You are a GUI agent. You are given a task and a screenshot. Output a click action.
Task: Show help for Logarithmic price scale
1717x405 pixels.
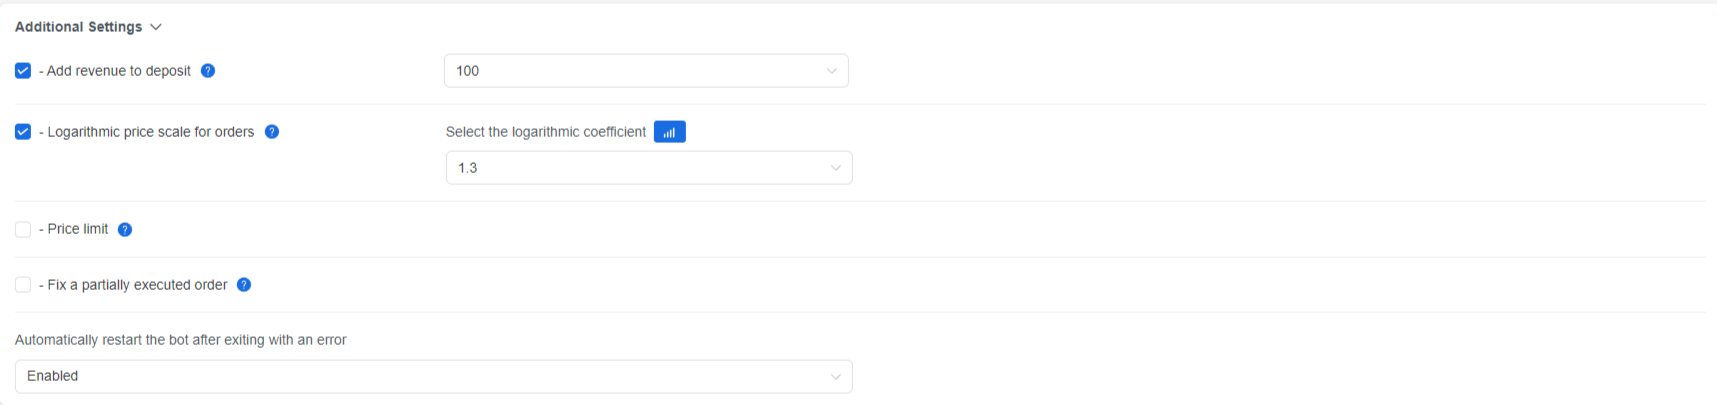coord(272,132)
